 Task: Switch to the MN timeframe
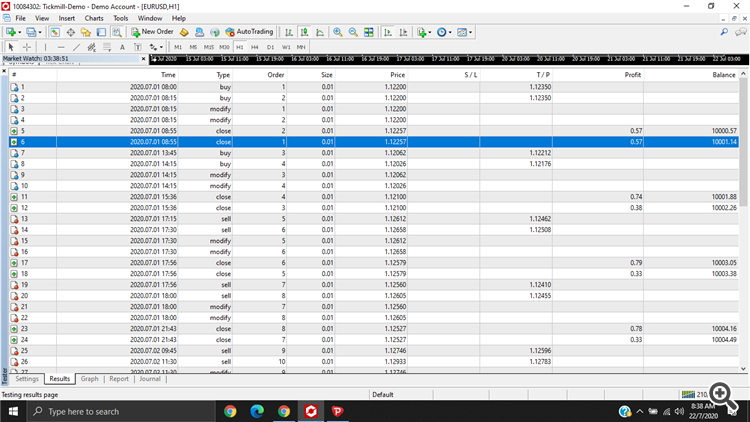[301, 47]
